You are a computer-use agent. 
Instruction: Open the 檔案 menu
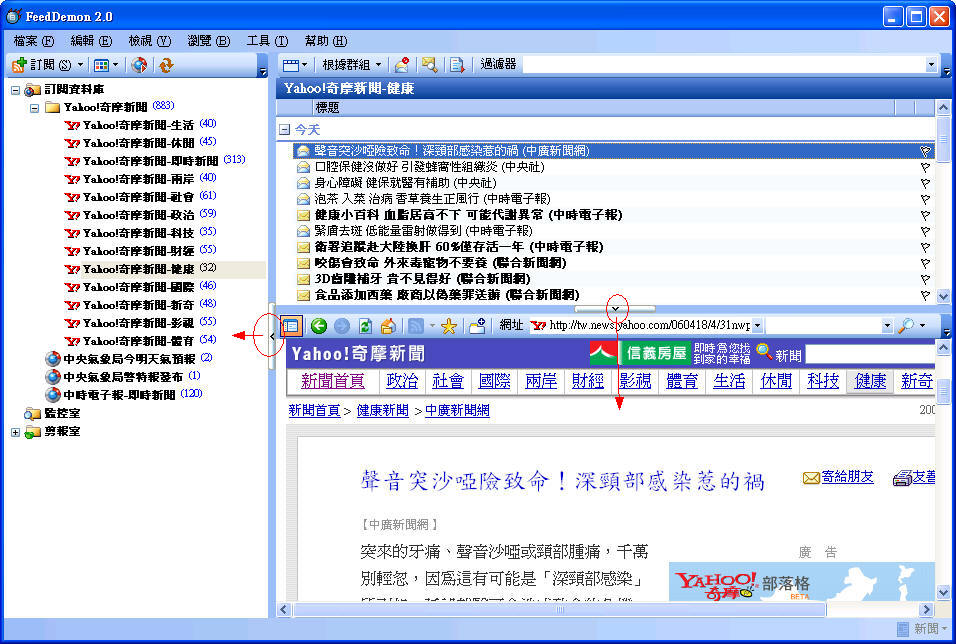pyautogui.click(x=34, y=41)
